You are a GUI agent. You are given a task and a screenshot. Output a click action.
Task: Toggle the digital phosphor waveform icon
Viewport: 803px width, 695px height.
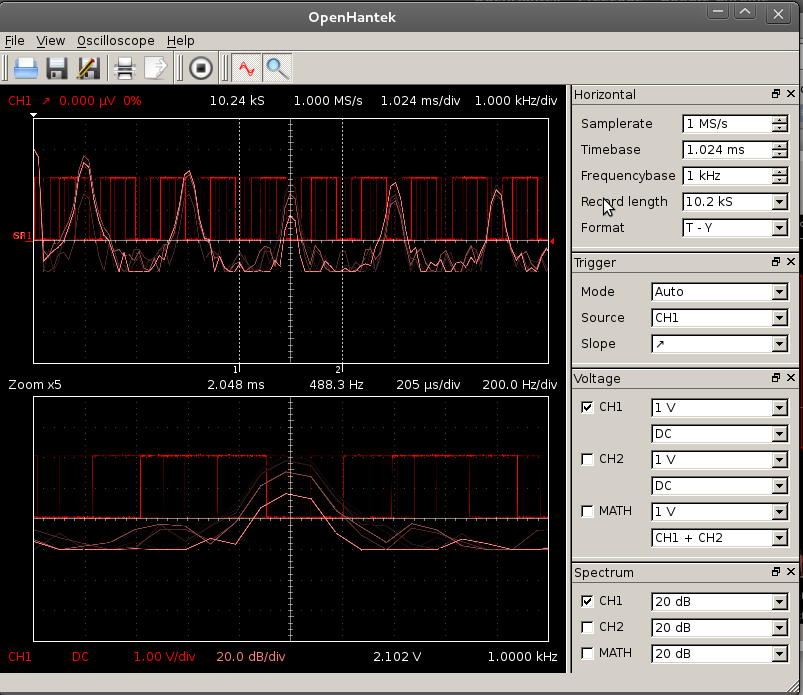(246, 68)
